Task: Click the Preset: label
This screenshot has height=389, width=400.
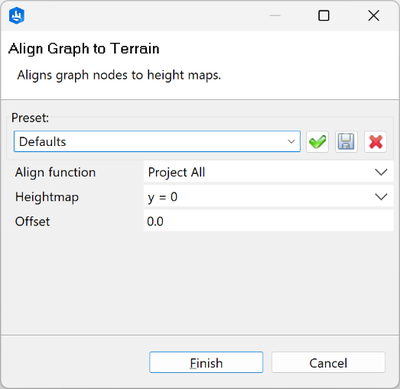Action: click(x=30, y=118)
